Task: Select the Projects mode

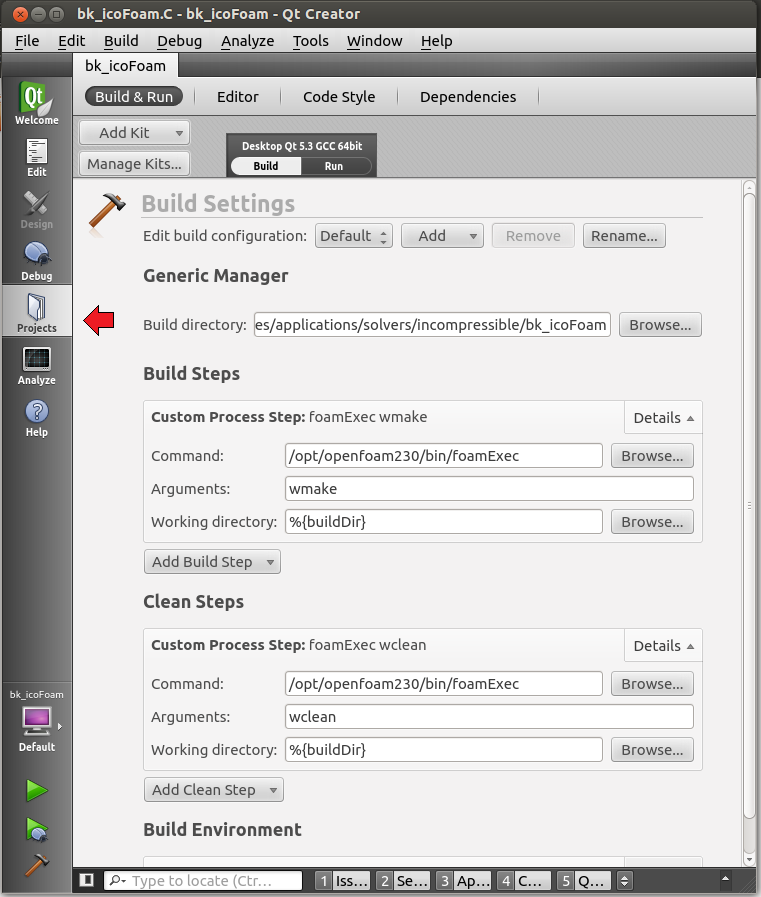Action: 37,311
